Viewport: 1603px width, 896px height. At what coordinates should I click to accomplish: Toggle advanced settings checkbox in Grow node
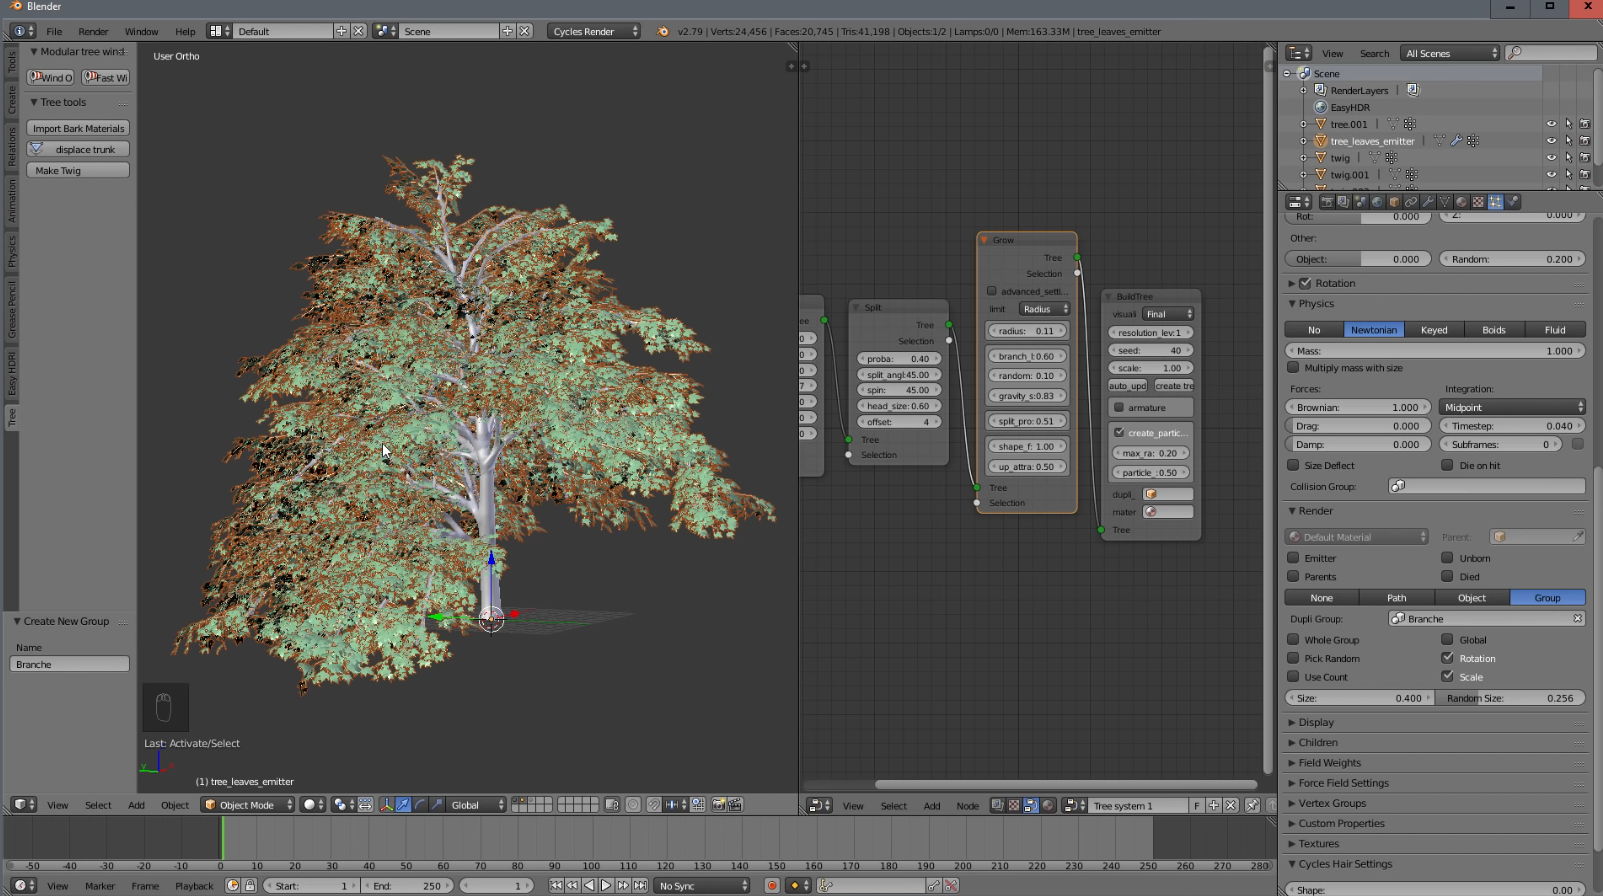tap(992, 291)
